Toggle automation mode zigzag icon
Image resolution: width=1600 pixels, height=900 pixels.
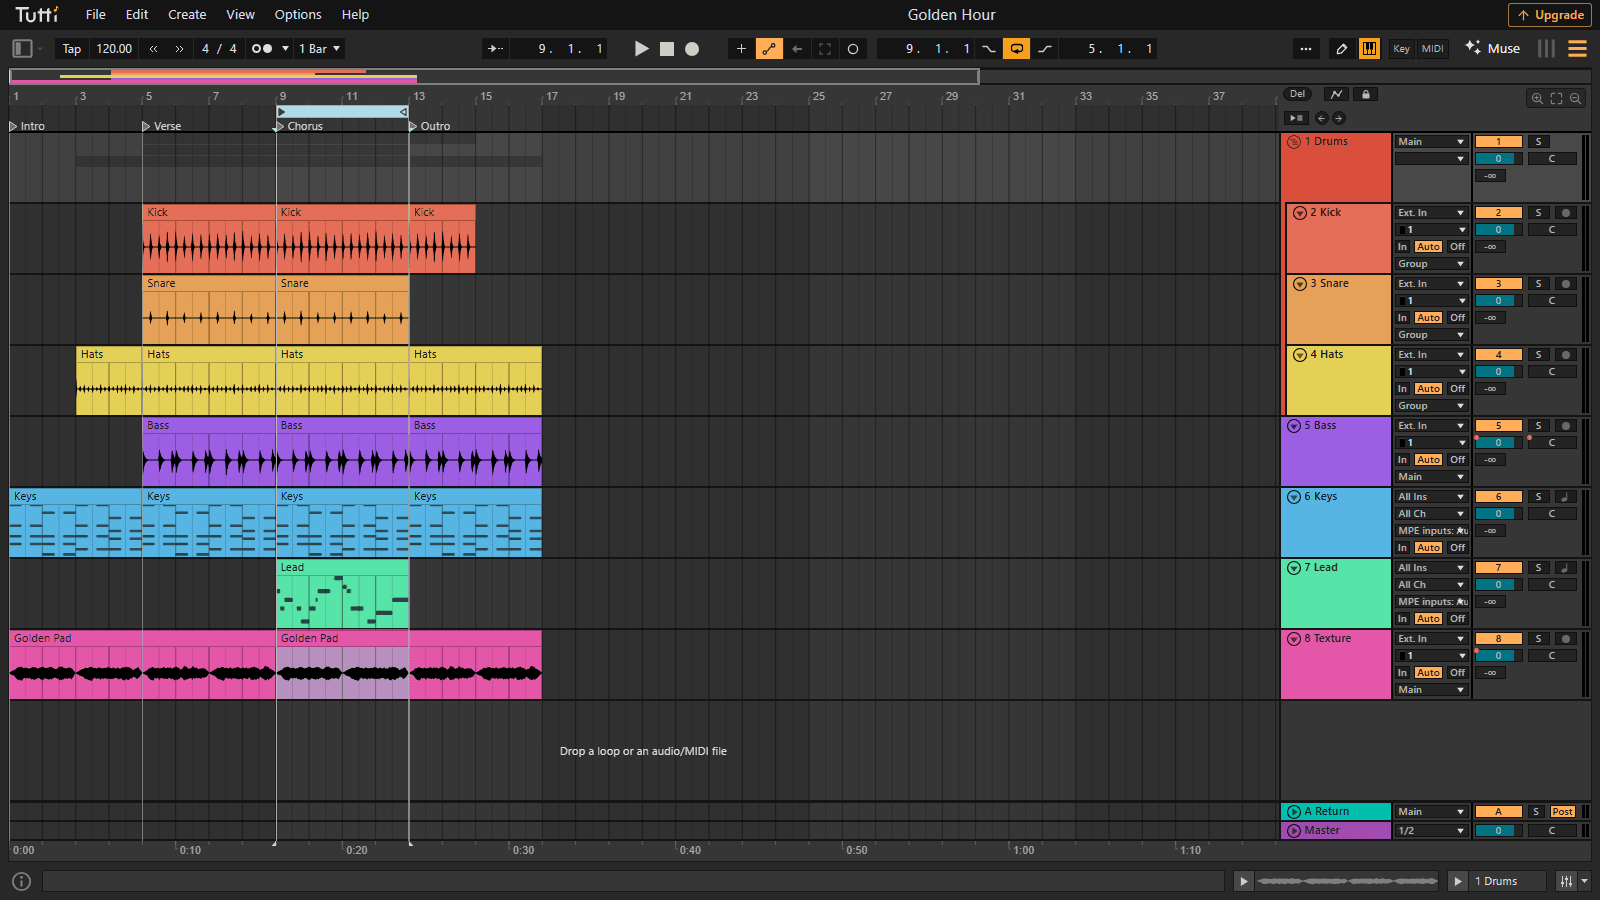click(1336, 94)
